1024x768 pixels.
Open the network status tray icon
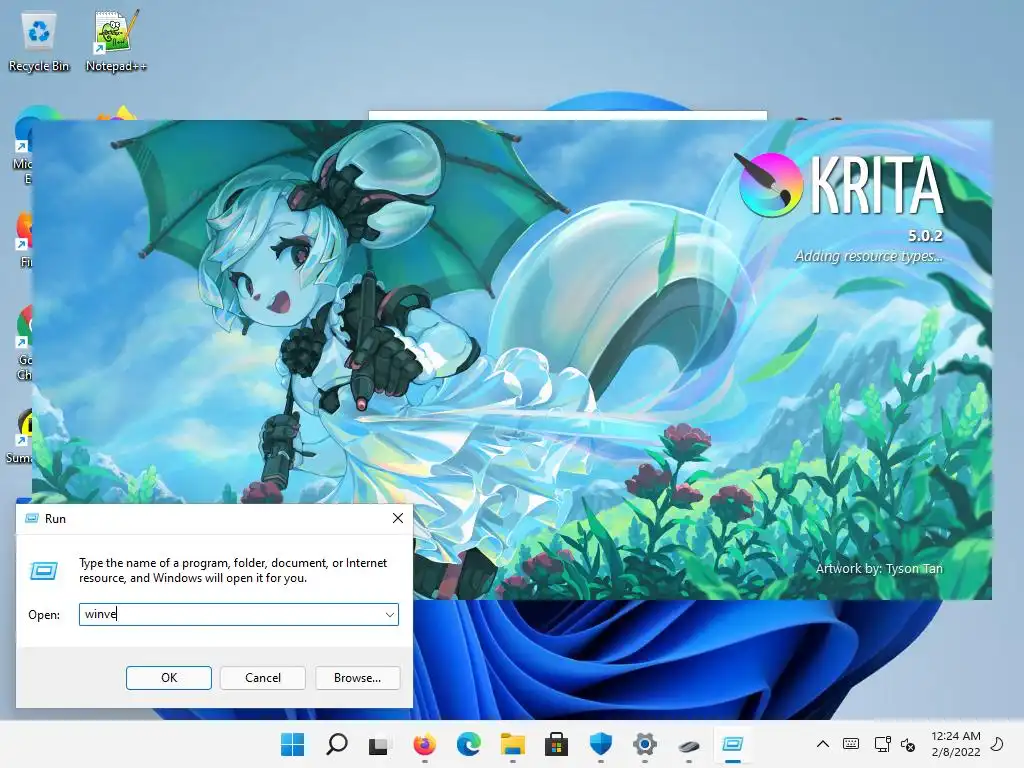(882, 744)
